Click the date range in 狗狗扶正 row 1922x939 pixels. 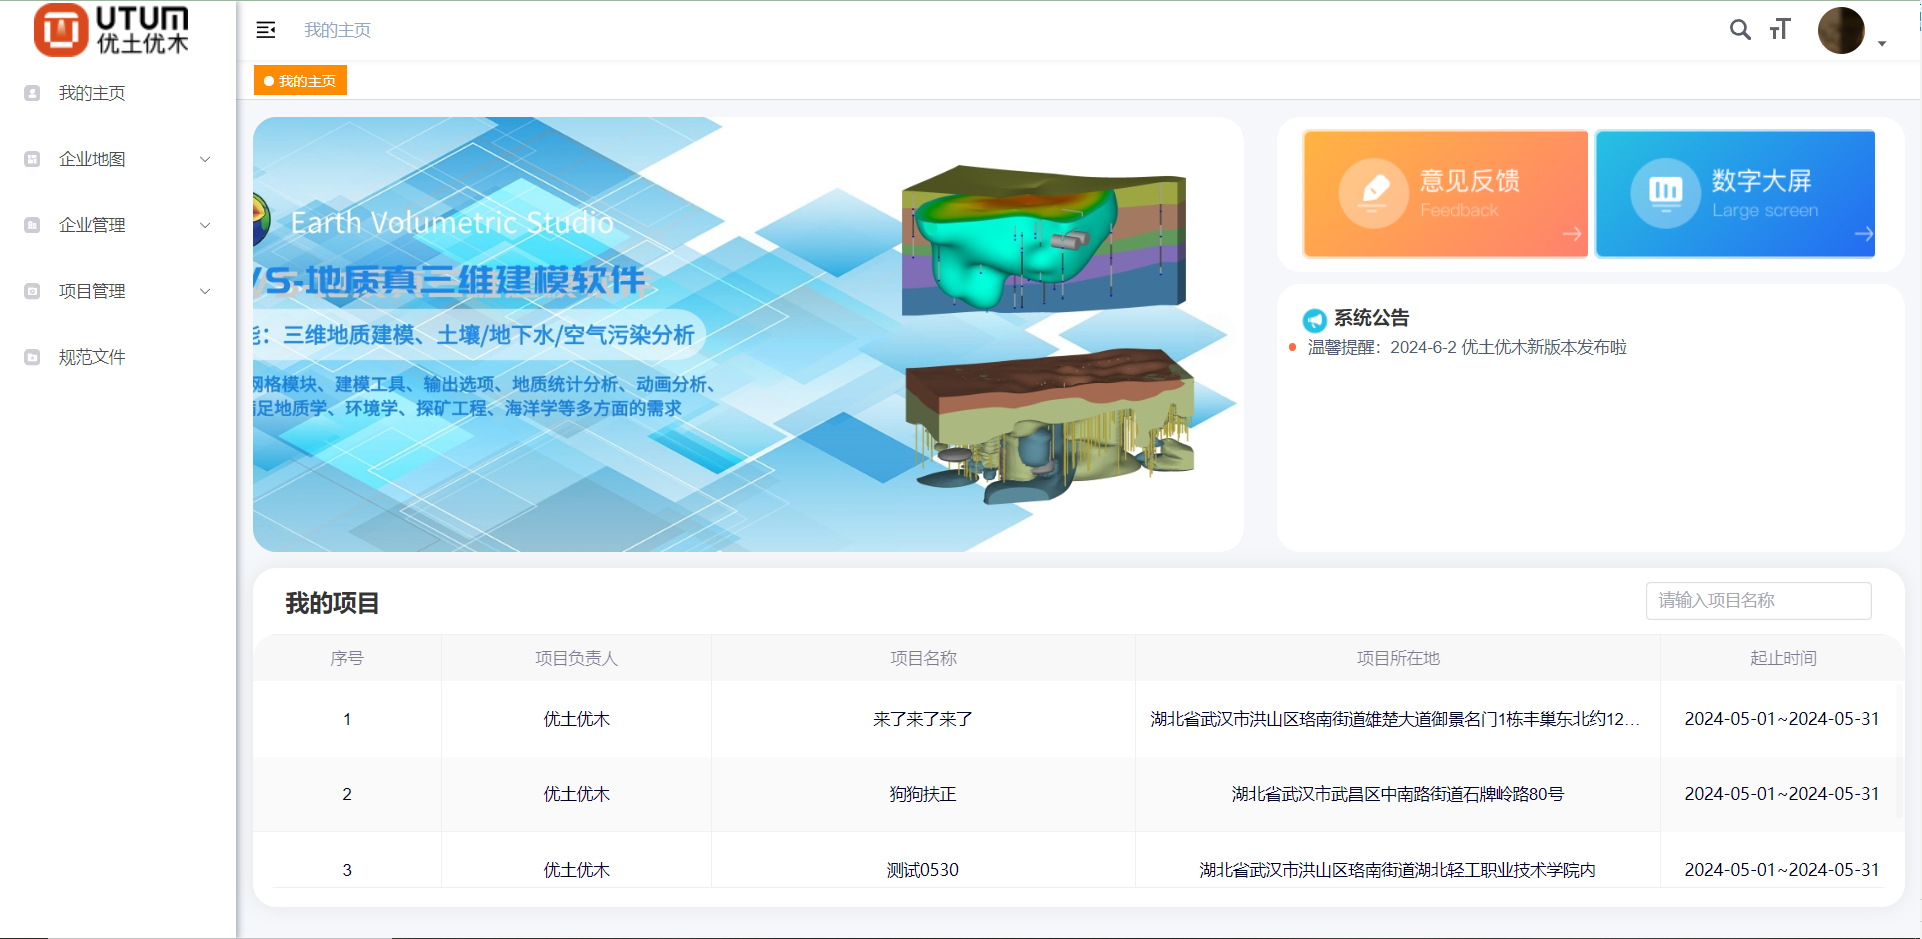click(1782, 794)
